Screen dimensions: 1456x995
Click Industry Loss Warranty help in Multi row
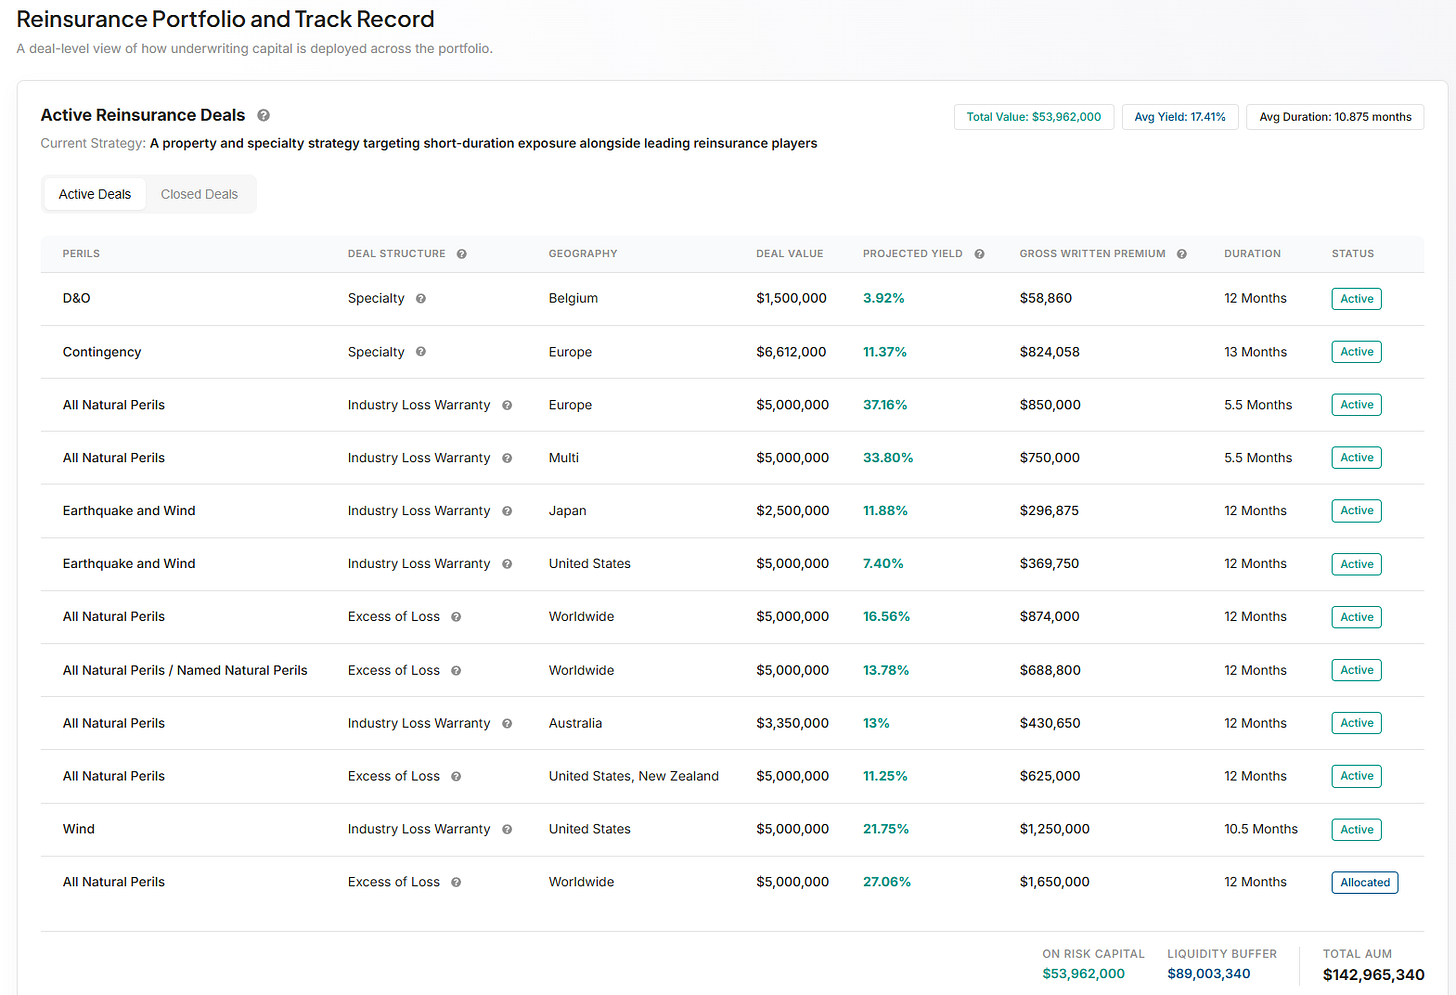(x=507, y=458)
